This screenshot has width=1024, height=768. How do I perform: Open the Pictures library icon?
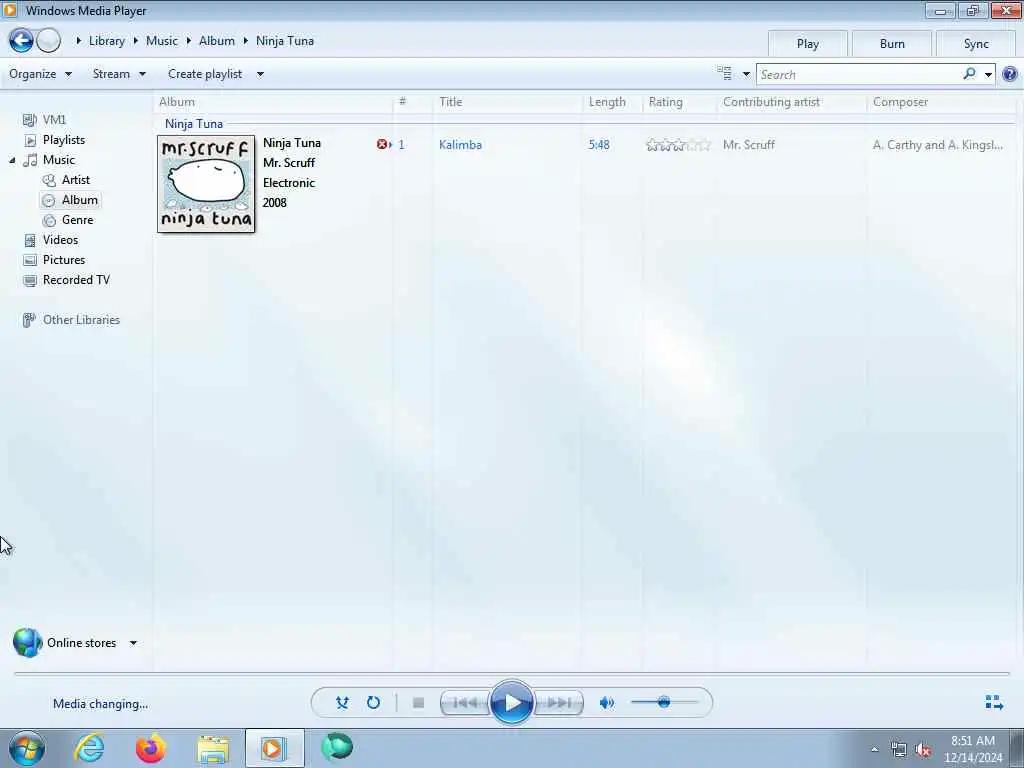(x=30, y=260)
